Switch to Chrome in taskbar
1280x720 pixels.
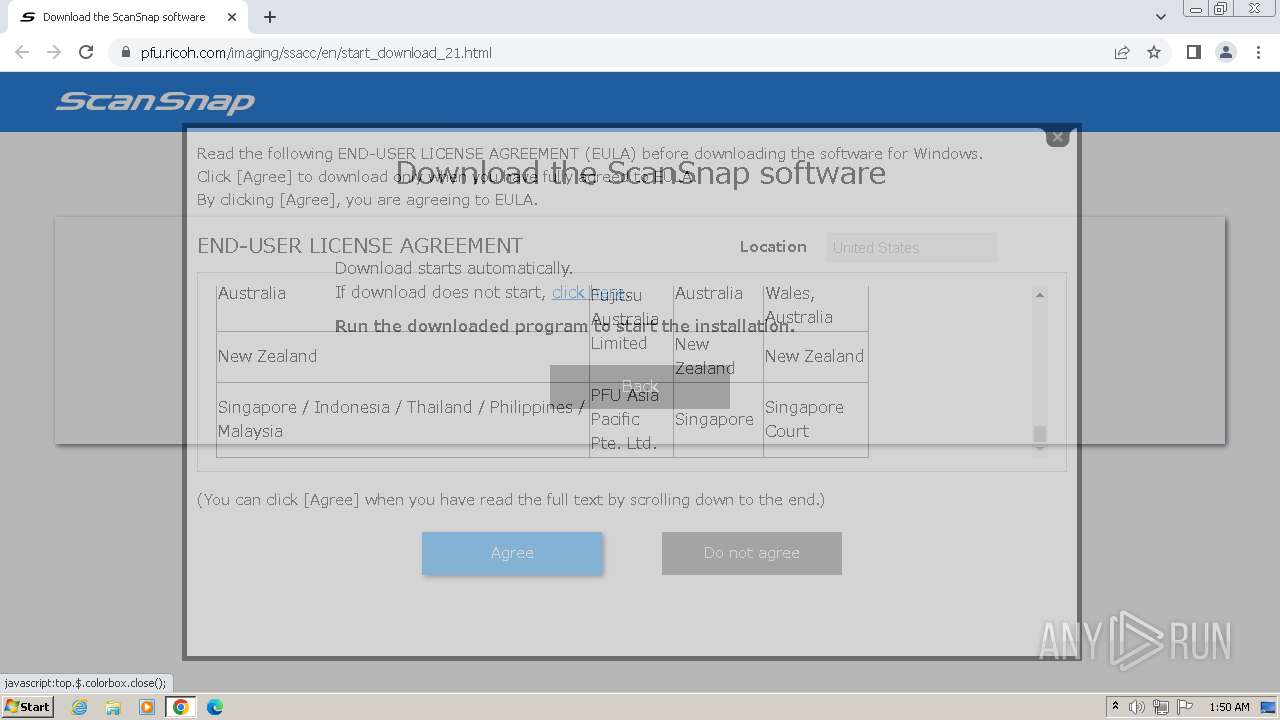(181, 707)
